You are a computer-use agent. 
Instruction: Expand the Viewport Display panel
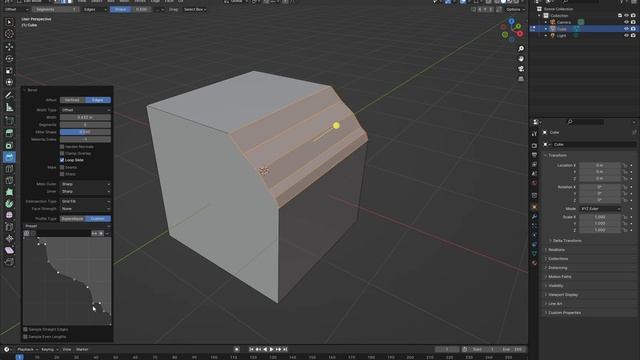tap(562, 295)
